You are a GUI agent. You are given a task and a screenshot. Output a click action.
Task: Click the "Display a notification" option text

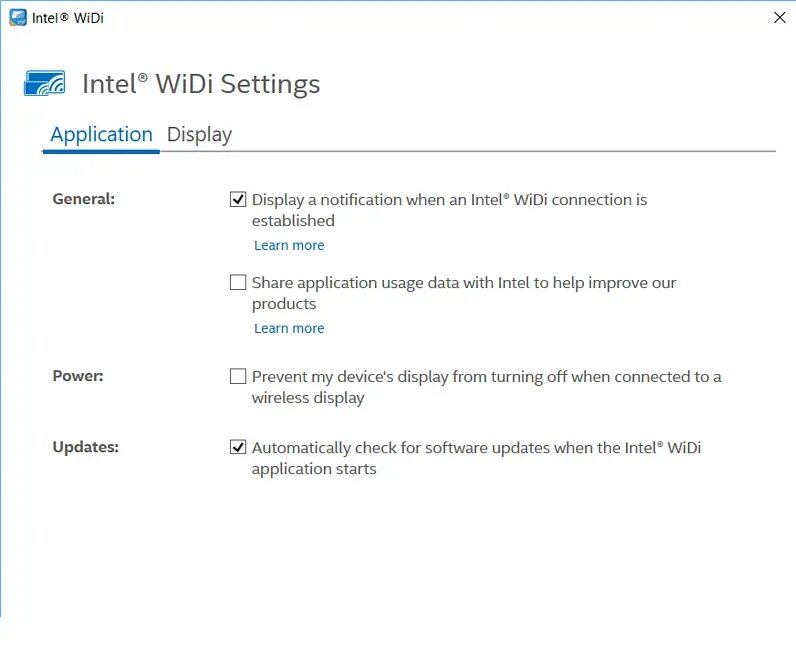pos(449,200)
